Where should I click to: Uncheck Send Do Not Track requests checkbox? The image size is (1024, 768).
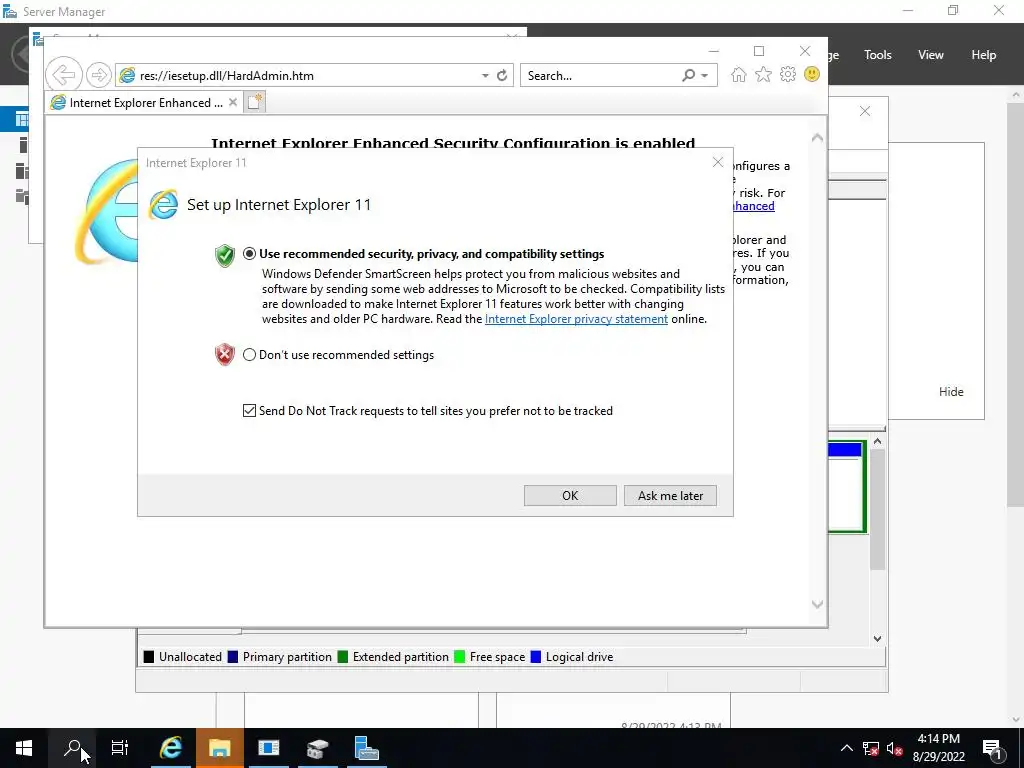pyautogui.click(x=249, y=410)
